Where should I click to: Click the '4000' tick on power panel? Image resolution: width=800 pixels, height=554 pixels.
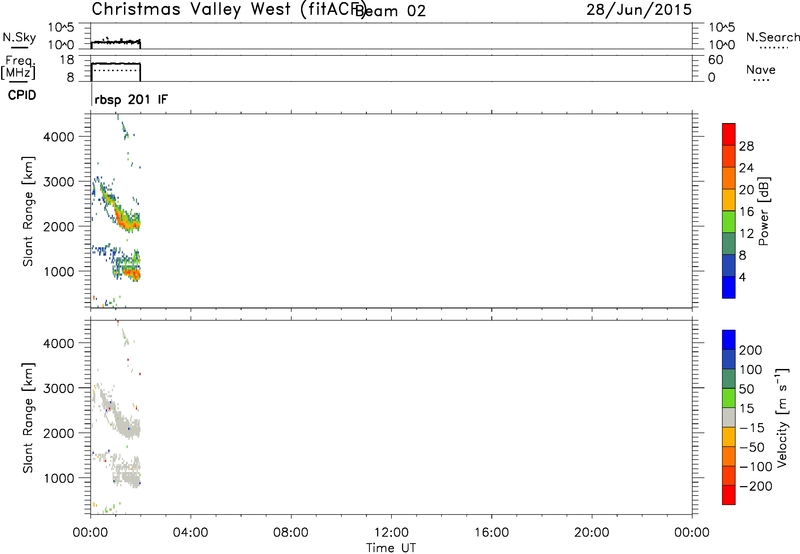click(59, 137)
